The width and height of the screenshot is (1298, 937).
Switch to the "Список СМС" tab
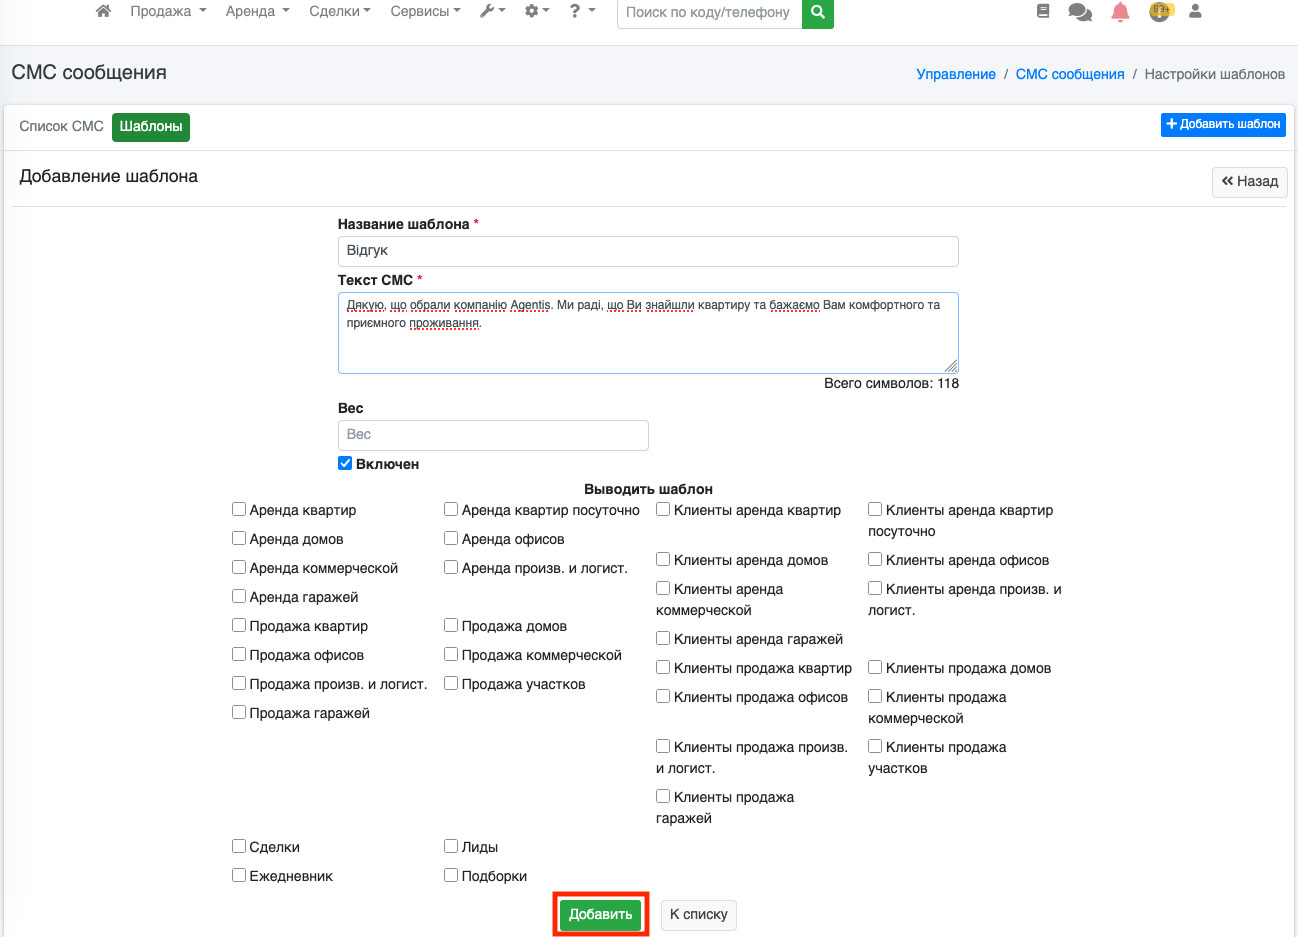pos(61,126)
